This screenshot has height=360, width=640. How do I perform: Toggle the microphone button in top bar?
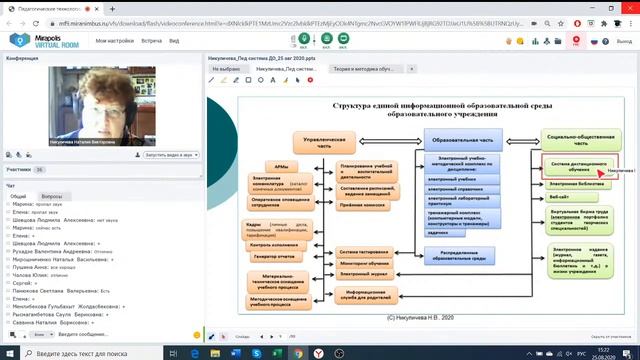click(304, 38)
